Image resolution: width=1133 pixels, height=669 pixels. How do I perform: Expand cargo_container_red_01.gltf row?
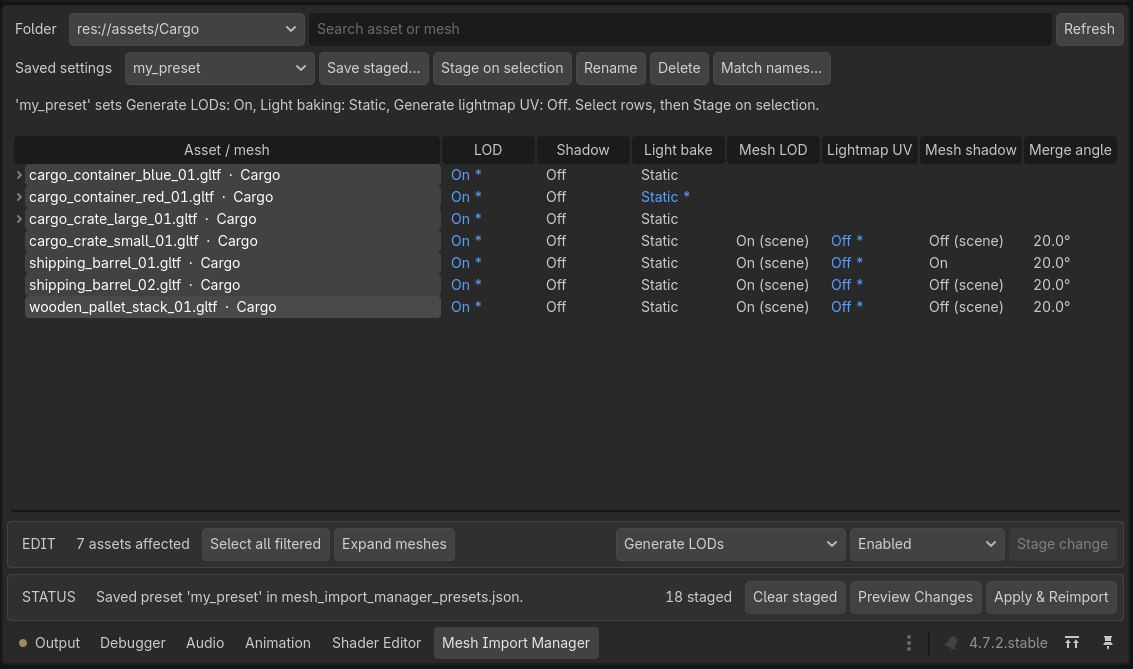pyautogui.click(x=19, y=197)
